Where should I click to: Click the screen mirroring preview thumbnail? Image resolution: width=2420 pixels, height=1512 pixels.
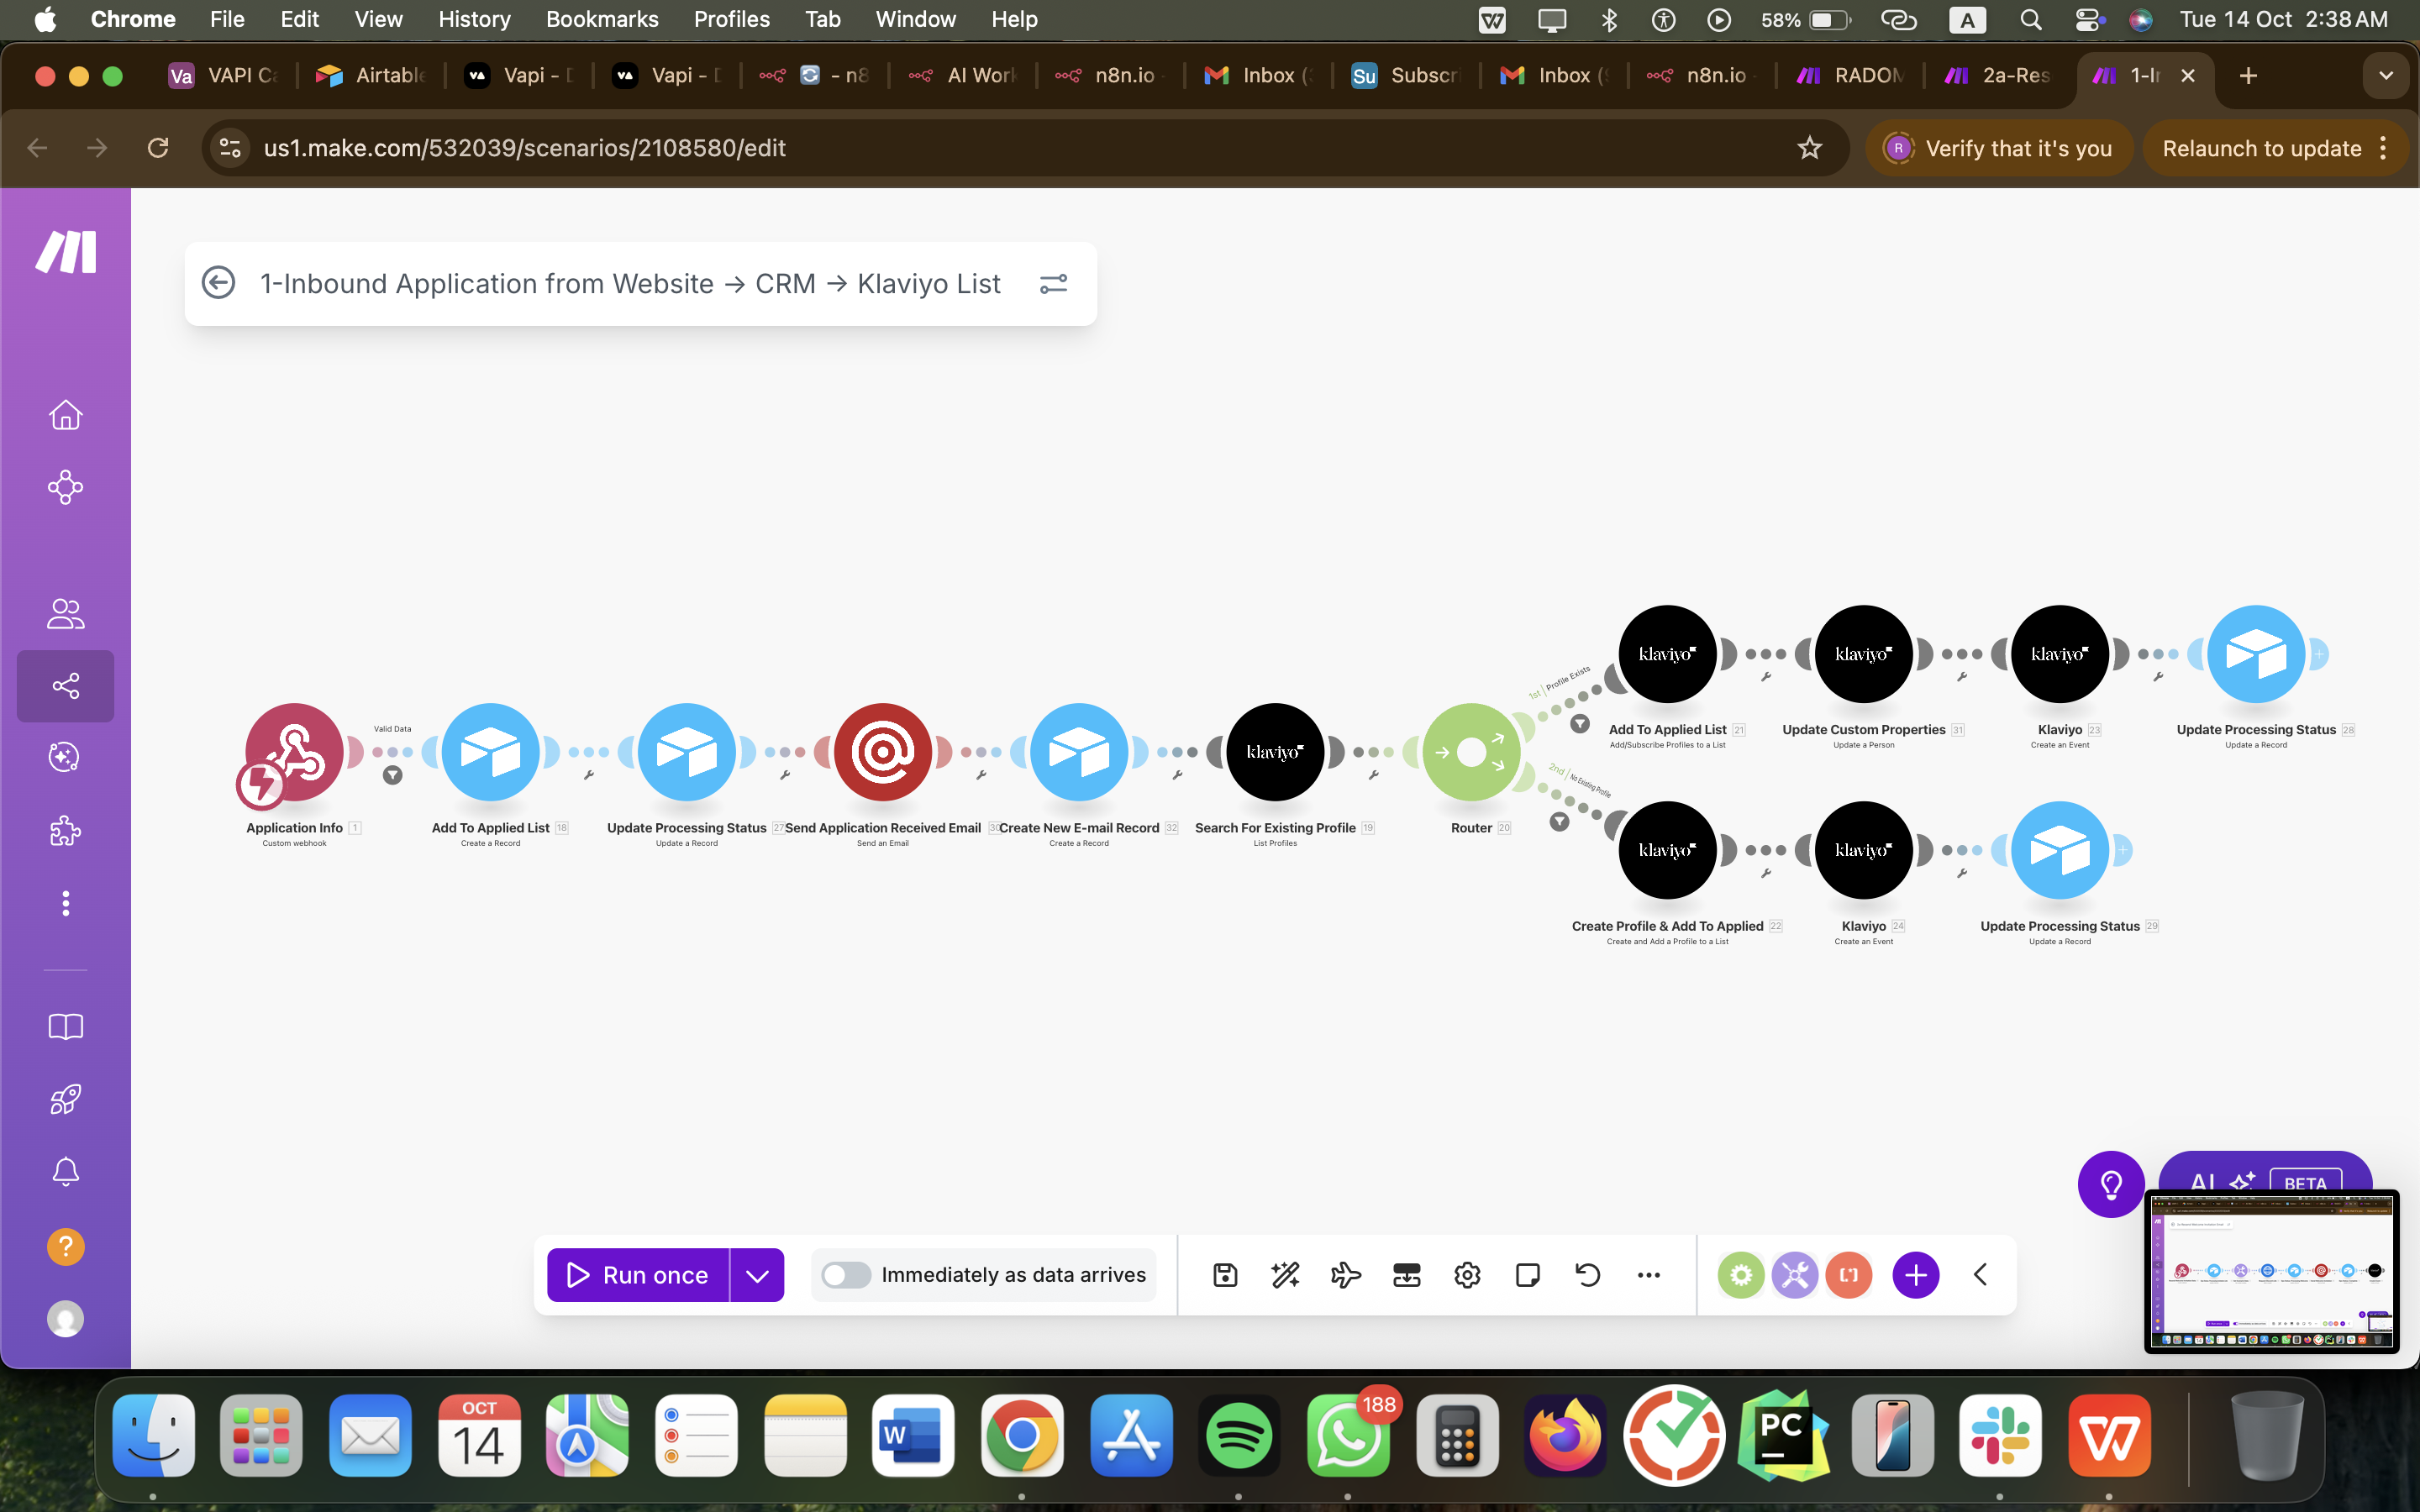tap(2271, 1271)
